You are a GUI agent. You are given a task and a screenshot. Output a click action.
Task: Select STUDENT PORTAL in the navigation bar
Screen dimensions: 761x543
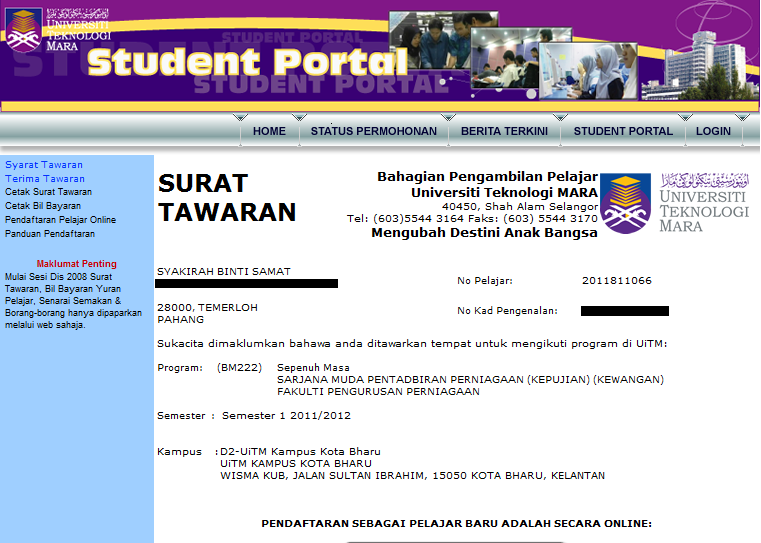coord(623,131)
